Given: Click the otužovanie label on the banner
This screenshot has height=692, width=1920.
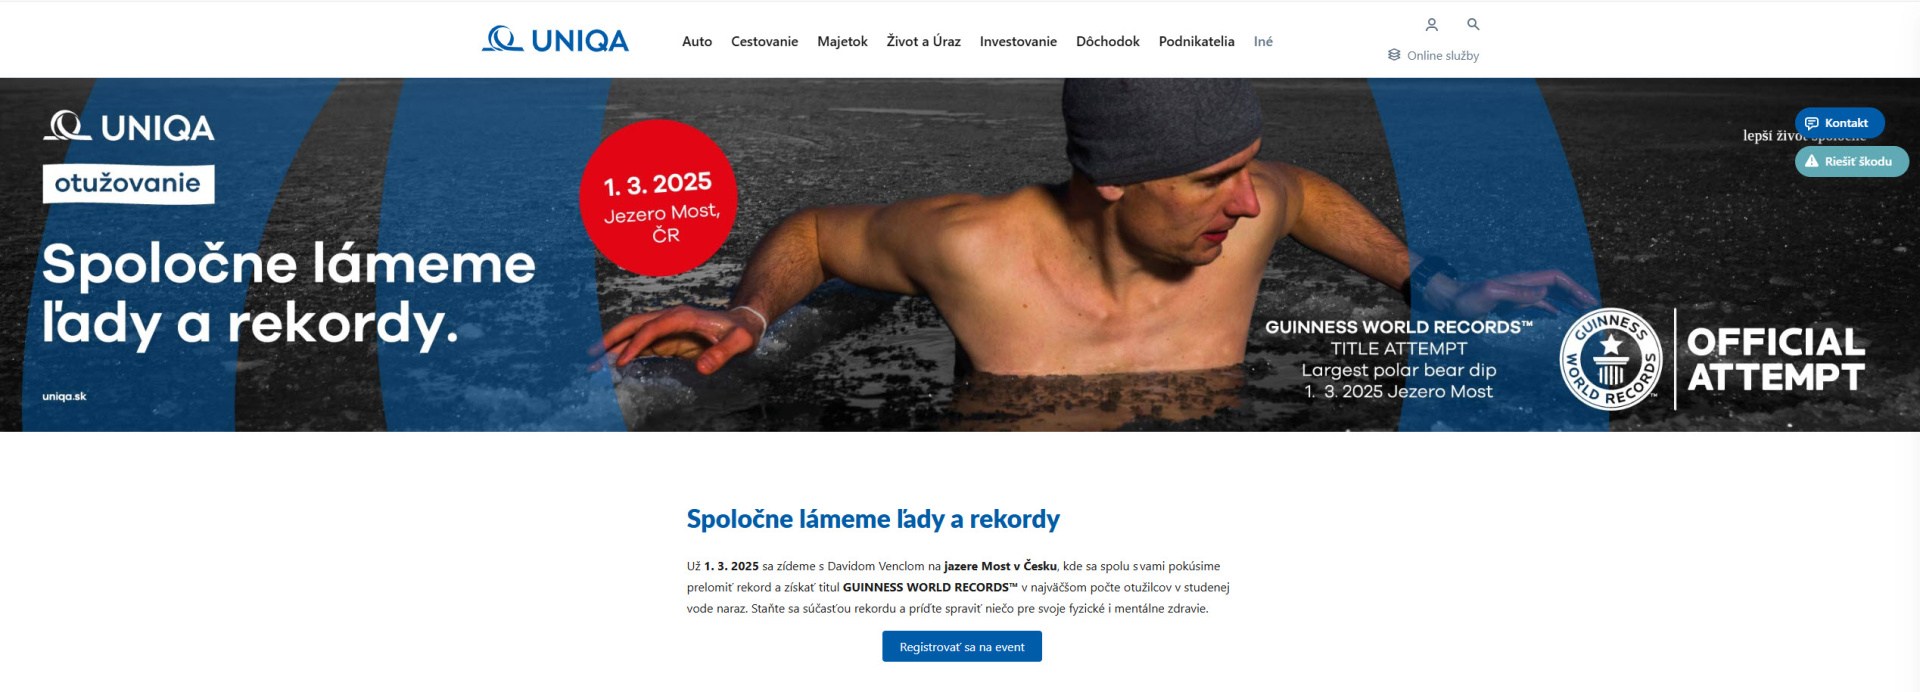Looking at the screenshot, I should click(128, 184).
